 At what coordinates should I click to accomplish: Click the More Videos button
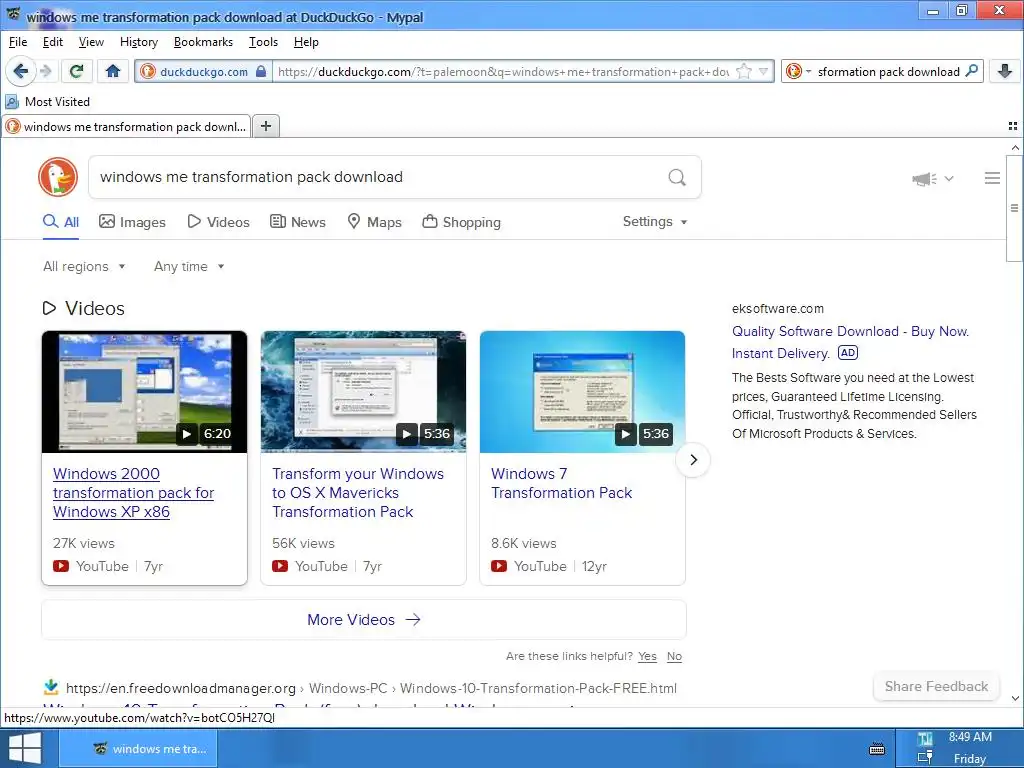tap(364, 620)
